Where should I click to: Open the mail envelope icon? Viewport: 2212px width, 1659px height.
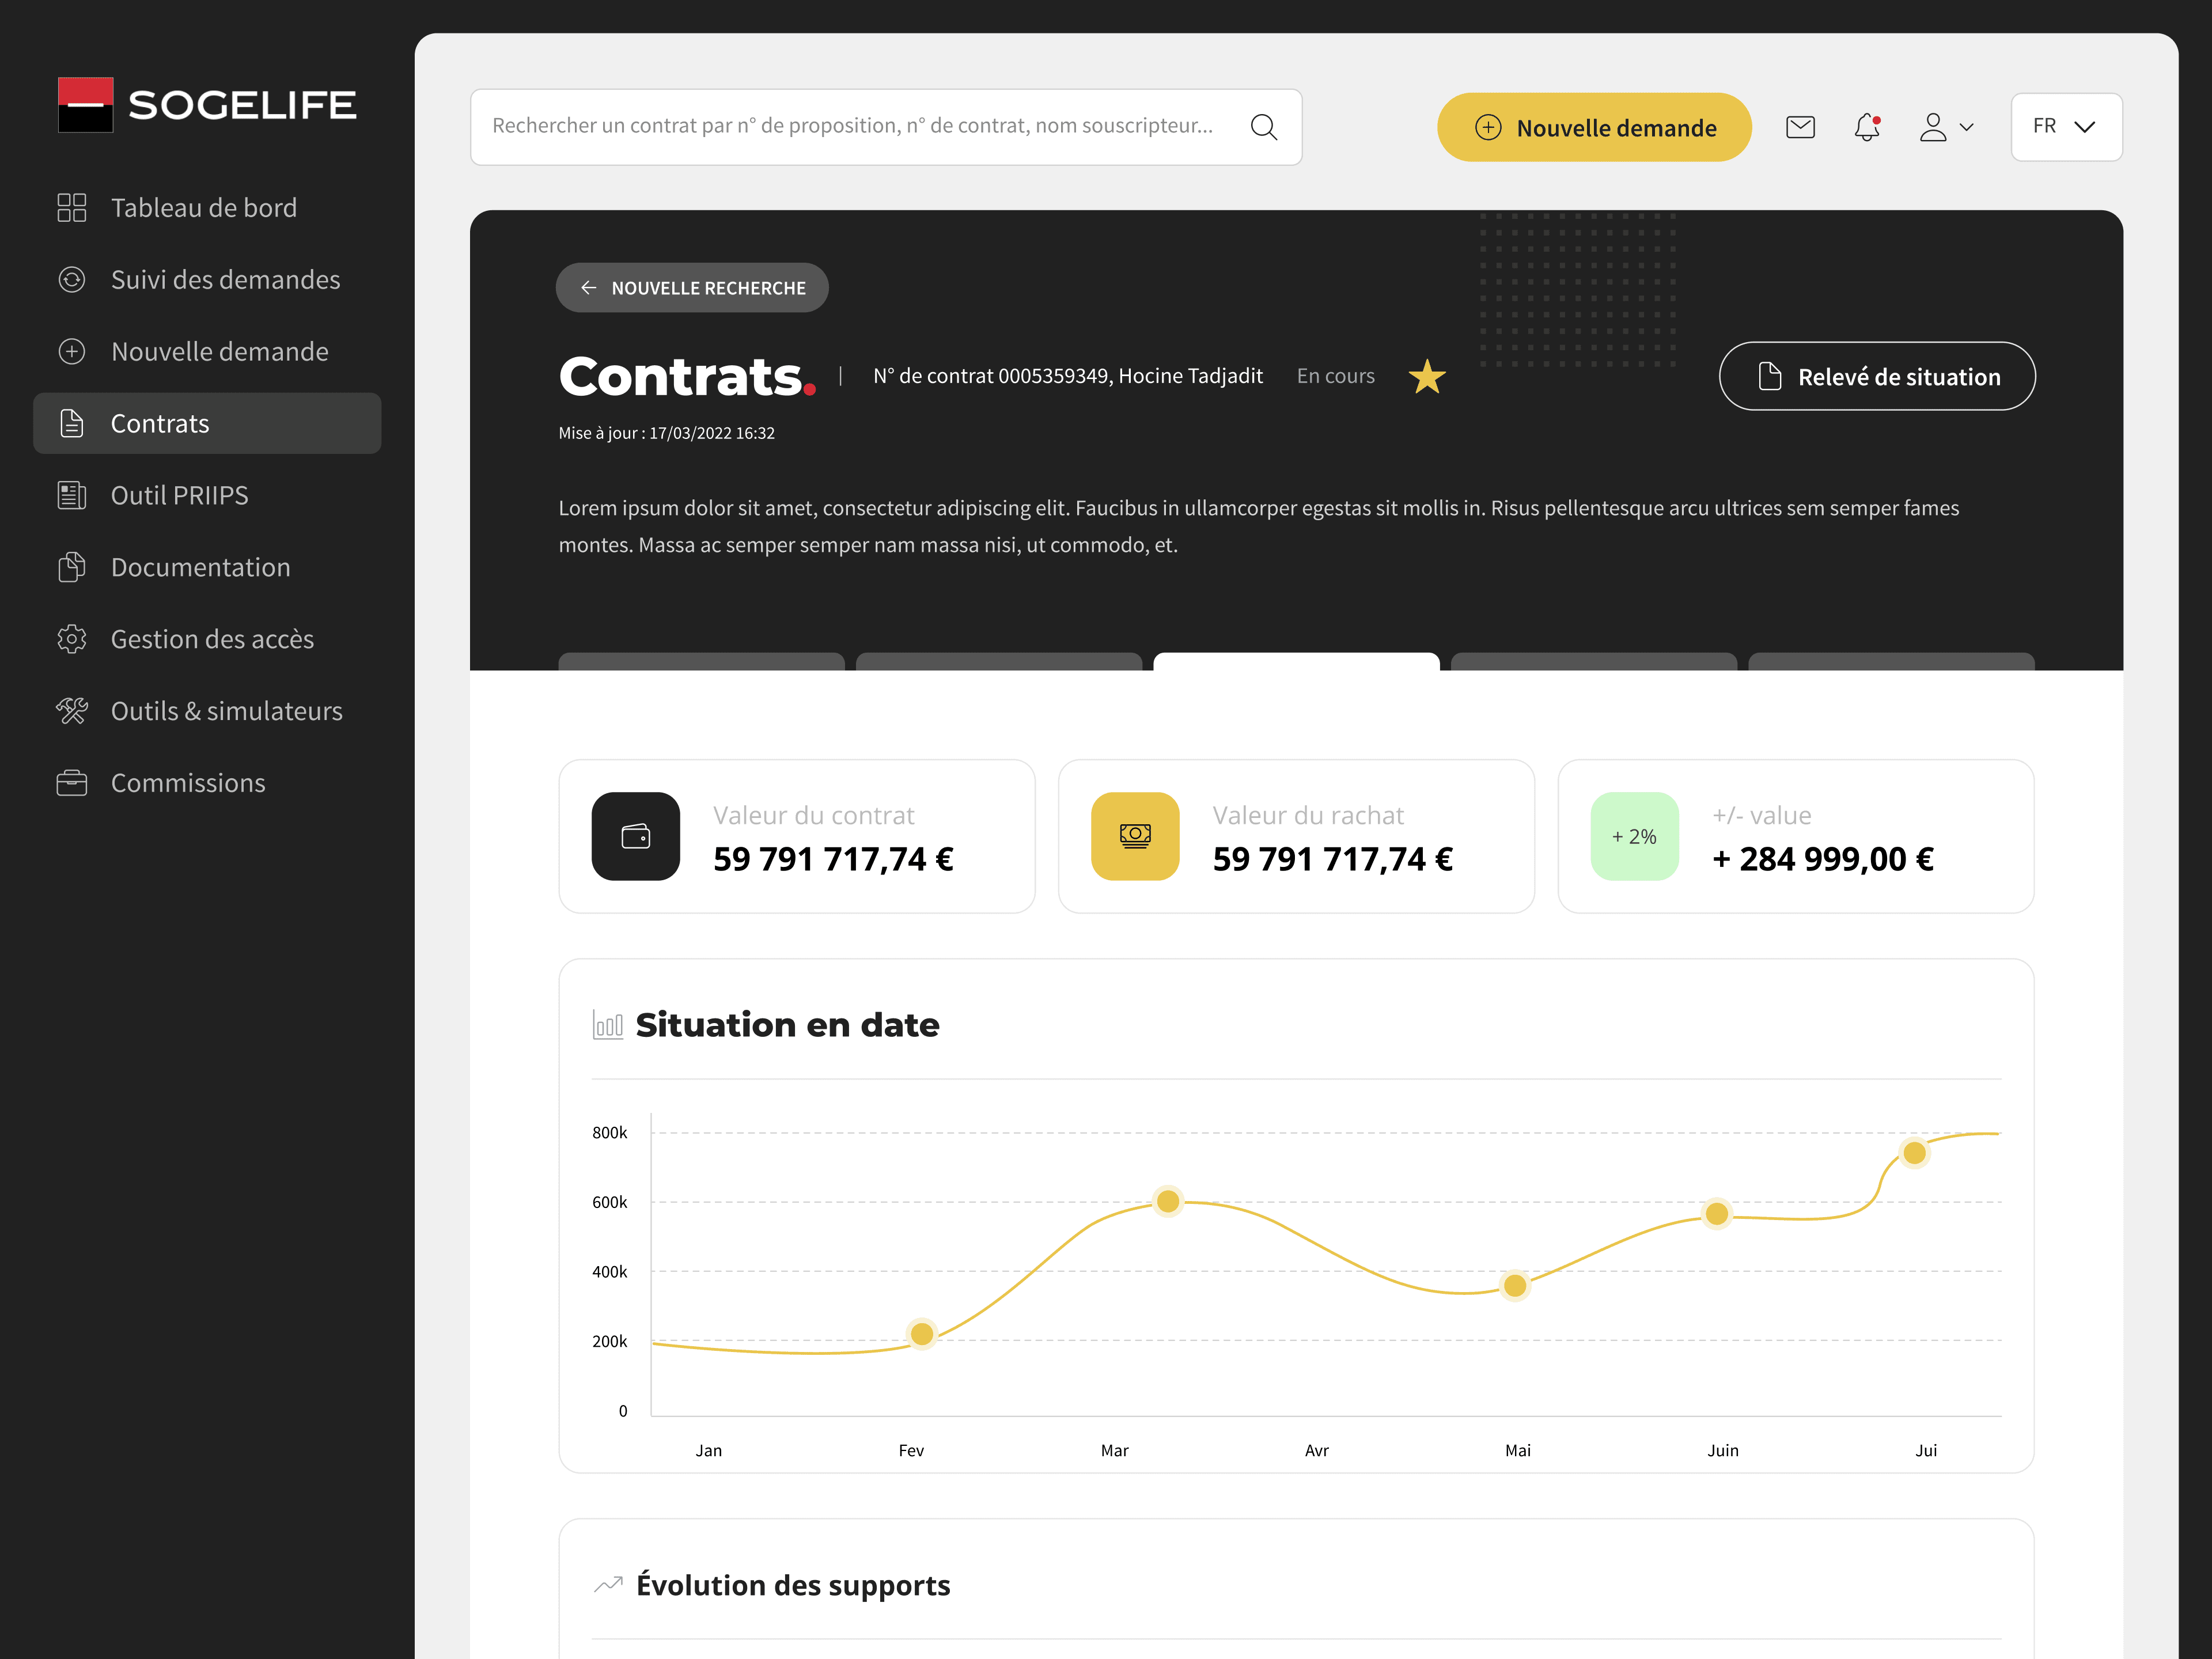[x=1800, y=127]
